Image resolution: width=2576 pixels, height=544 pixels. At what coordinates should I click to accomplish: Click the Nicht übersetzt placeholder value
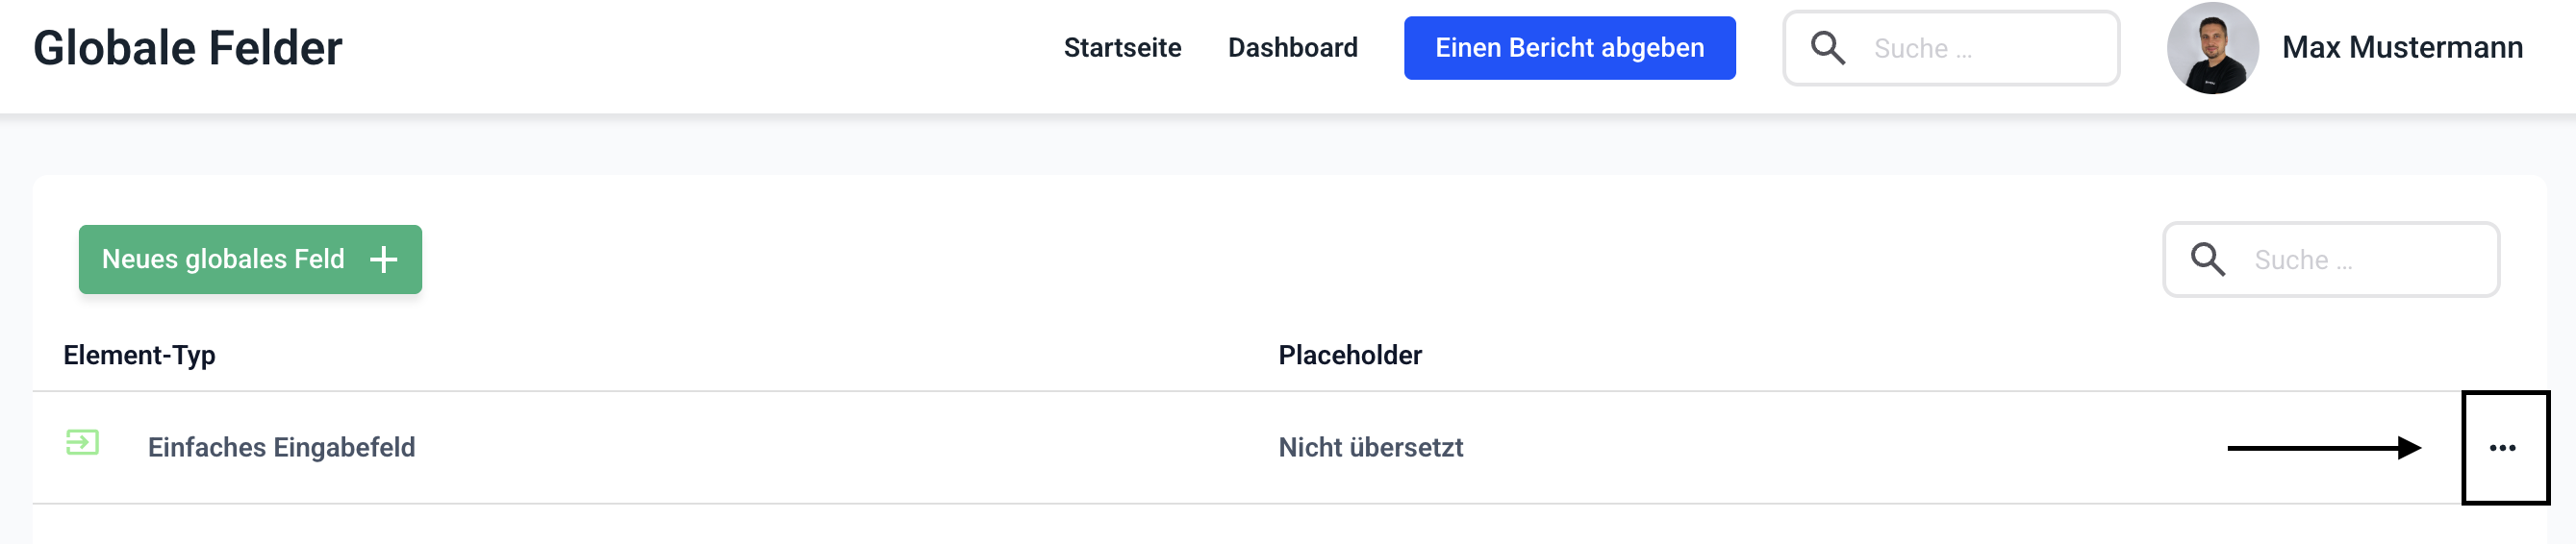coord(1370,447)
